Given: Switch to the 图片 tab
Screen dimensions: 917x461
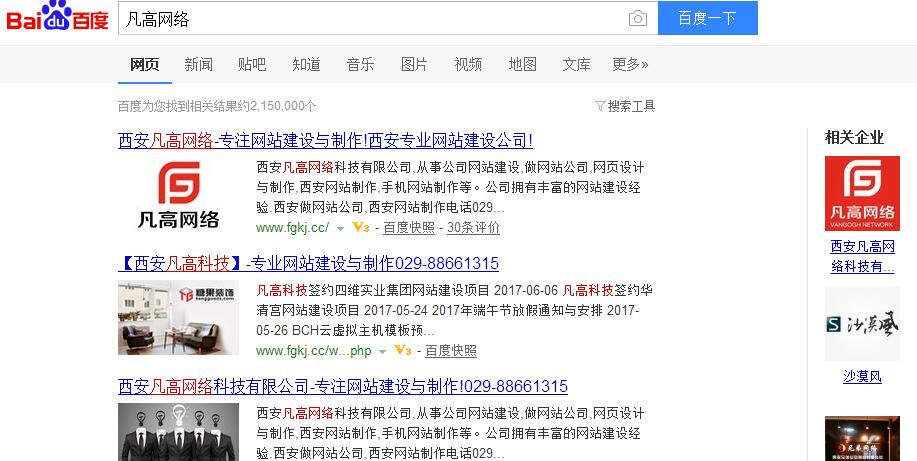Looking at the screenshot, I should tap(414, 65).
